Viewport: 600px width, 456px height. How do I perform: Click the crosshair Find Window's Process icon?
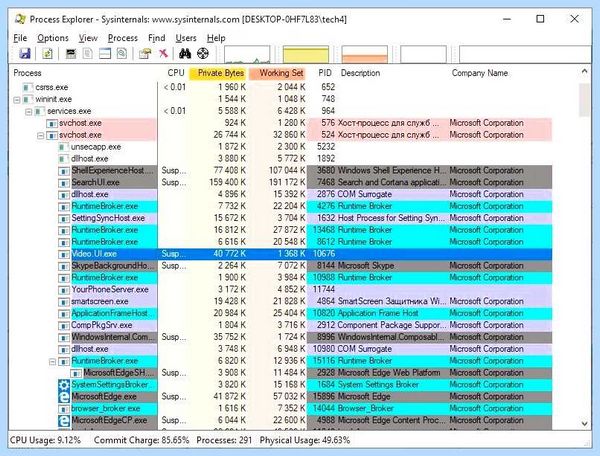tap(203, 54)
